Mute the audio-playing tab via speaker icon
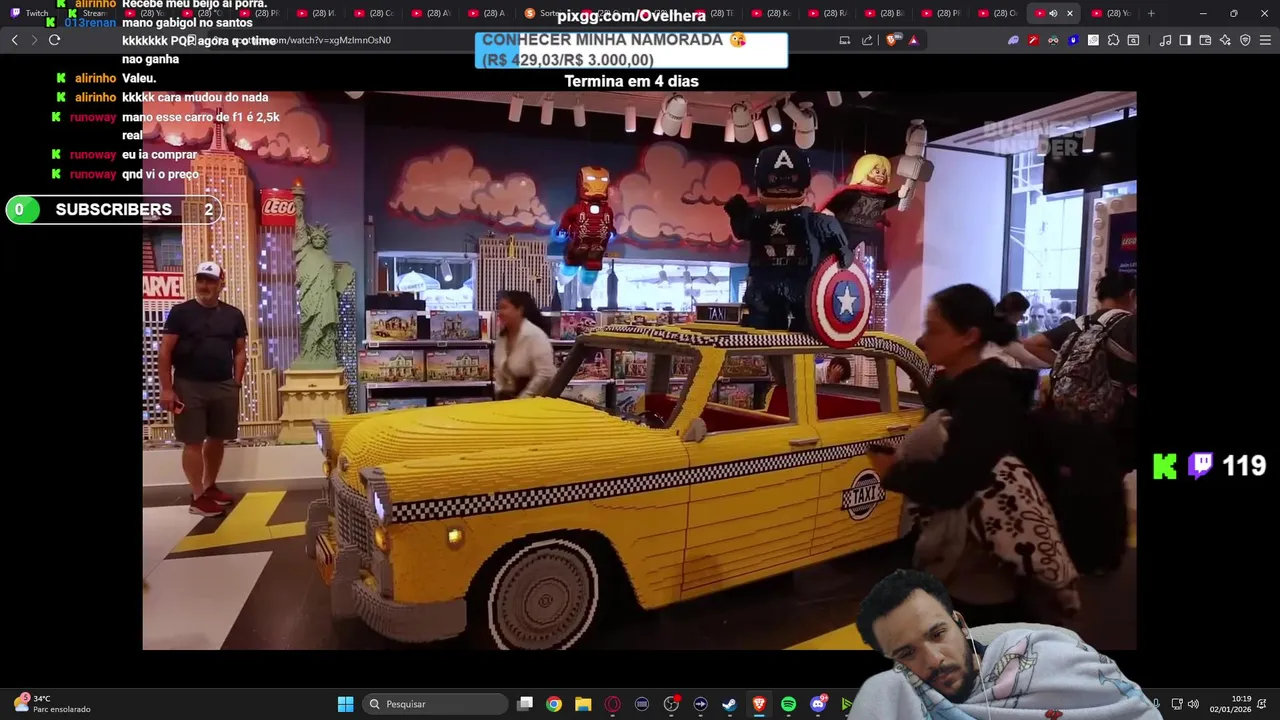 (x=1053, y=13)
